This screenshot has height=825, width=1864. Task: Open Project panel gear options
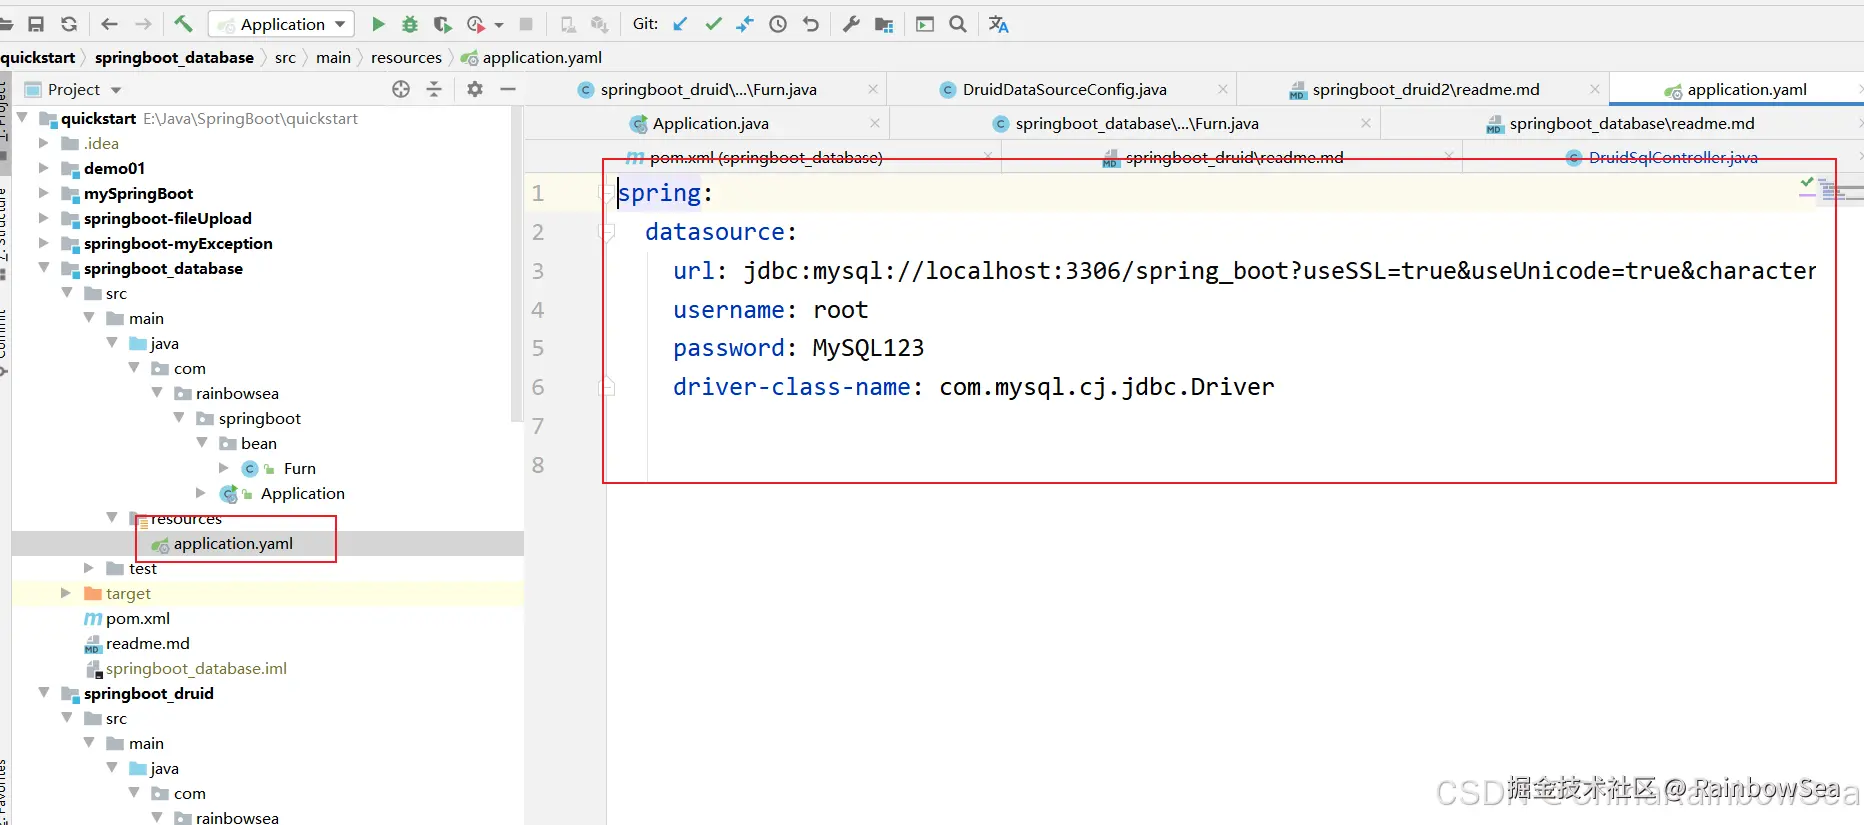[475, 89]
